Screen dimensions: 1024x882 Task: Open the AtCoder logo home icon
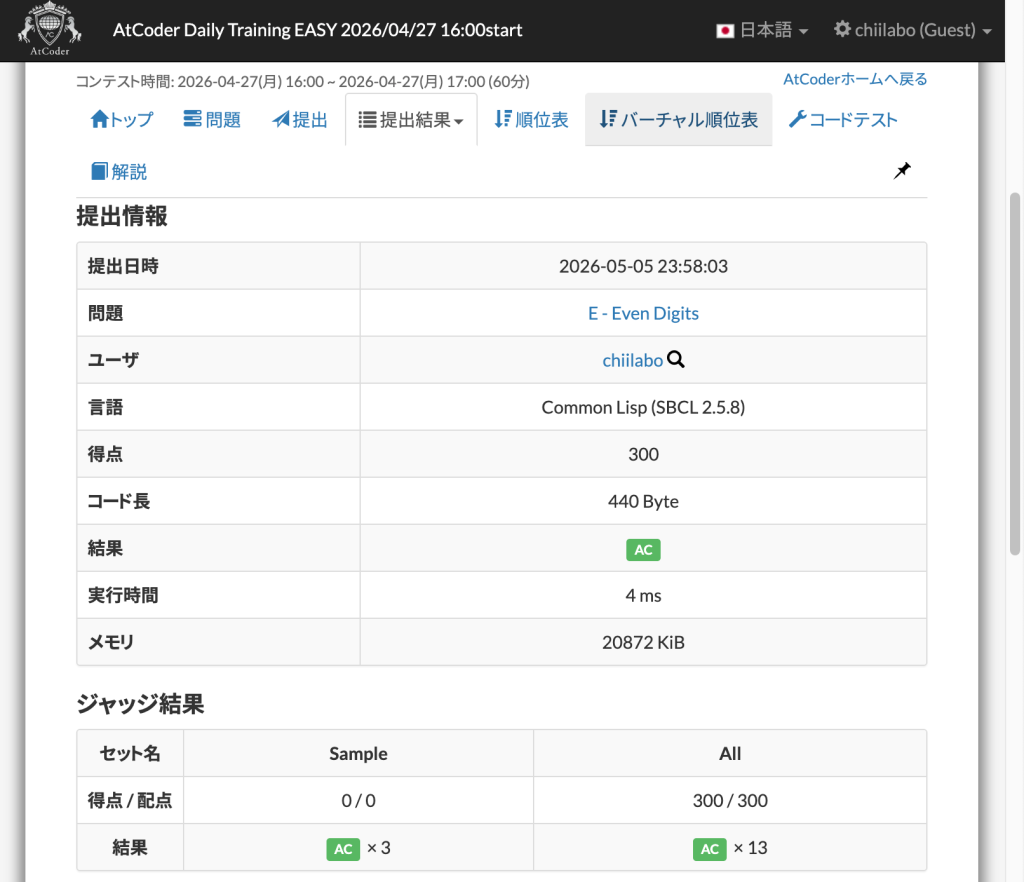[x=50, y=29]
